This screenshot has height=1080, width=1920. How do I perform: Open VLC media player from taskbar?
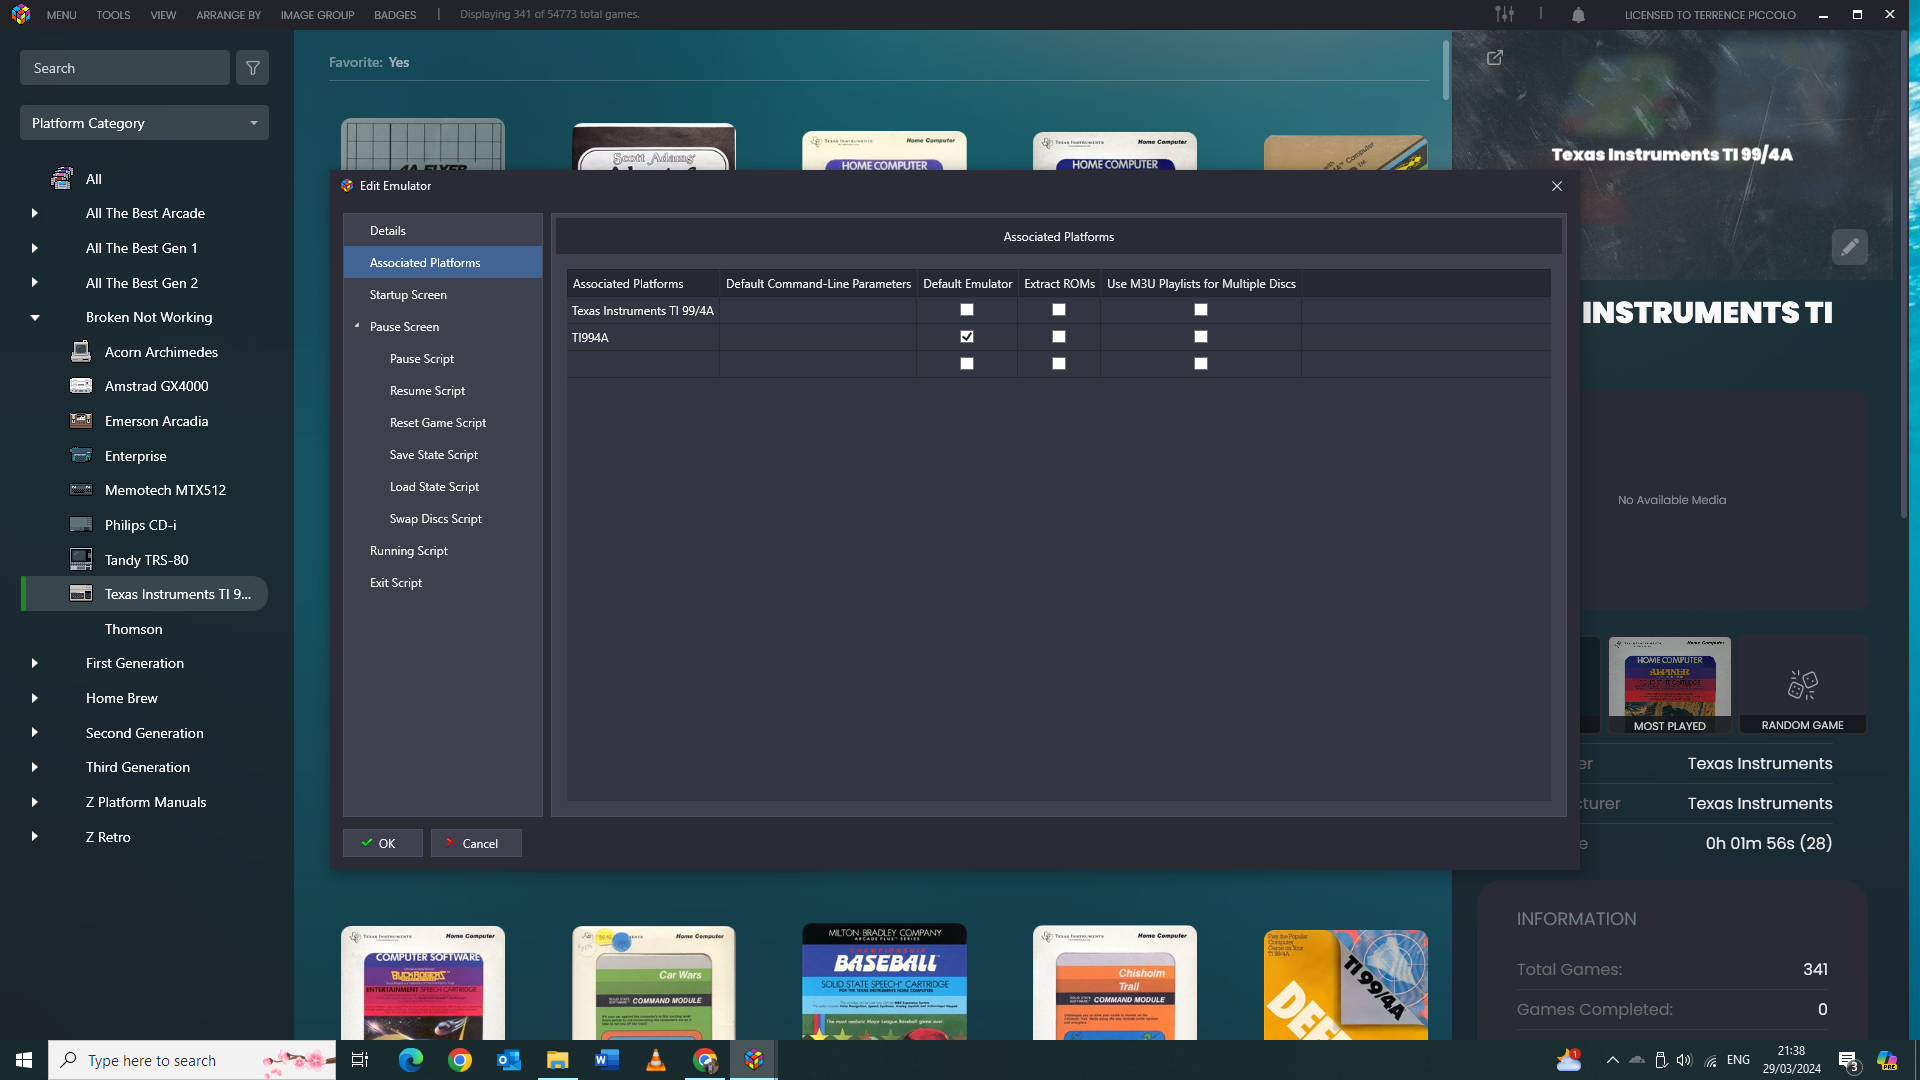point(656,1060)
